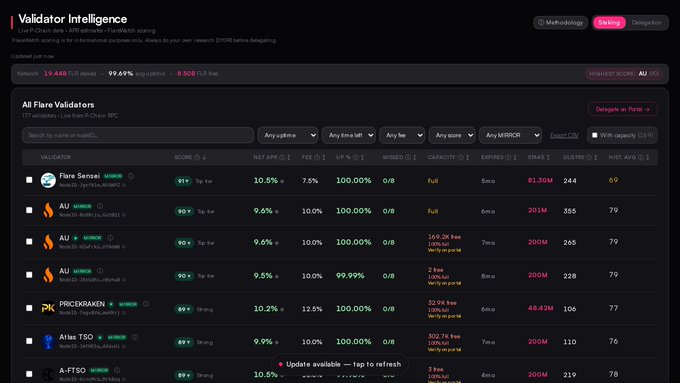This screenshot has height=383, width=680.
Task: Open info icon beside A-FTSO name
Action: (x=117, y=370)
